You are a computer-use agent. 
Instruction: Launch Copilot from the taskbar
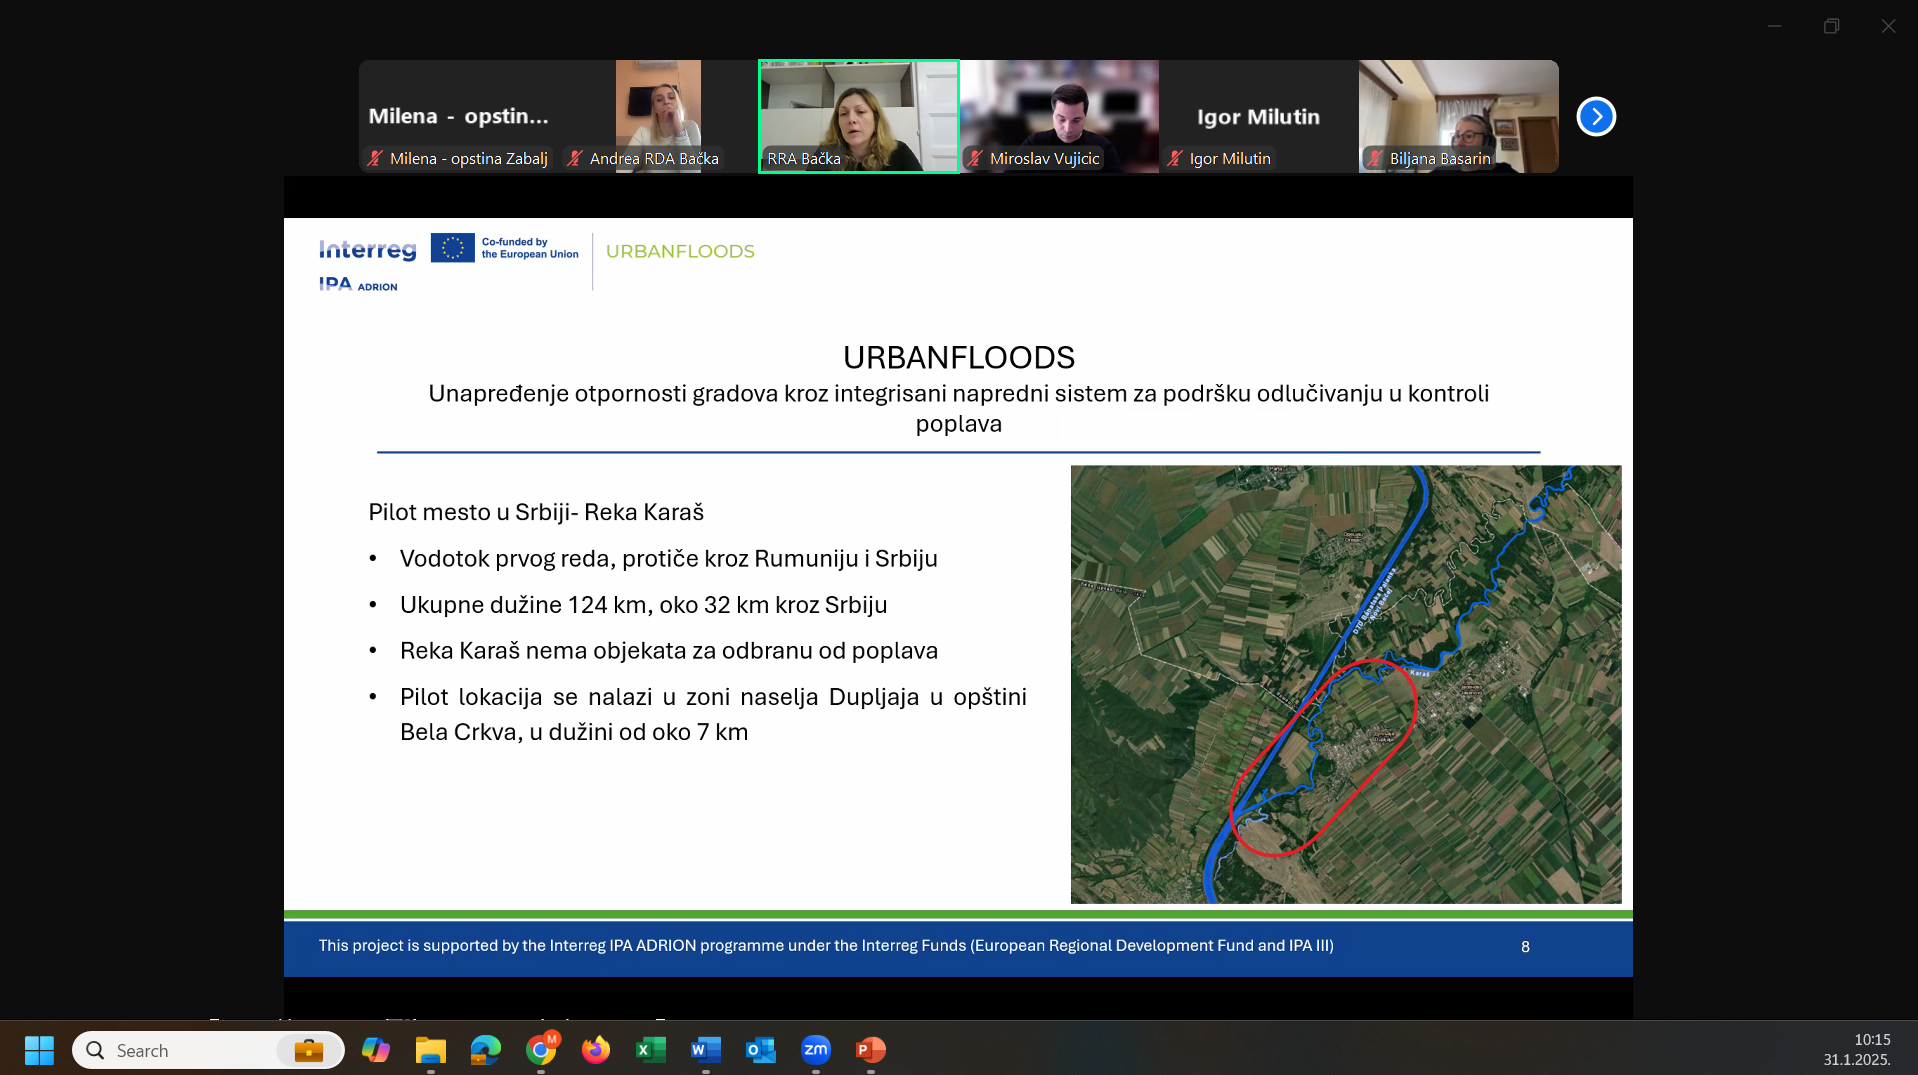point(376,1049)
